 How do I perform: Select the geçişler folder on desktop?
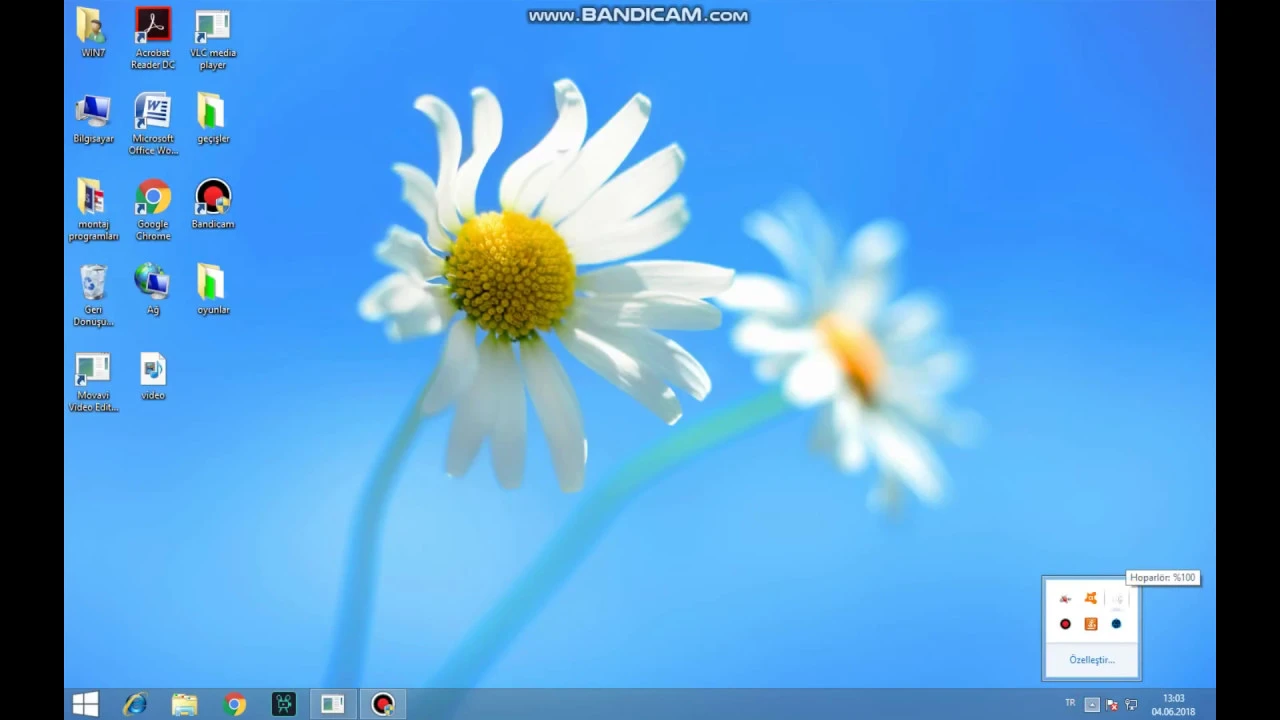[x=212, y=119]
